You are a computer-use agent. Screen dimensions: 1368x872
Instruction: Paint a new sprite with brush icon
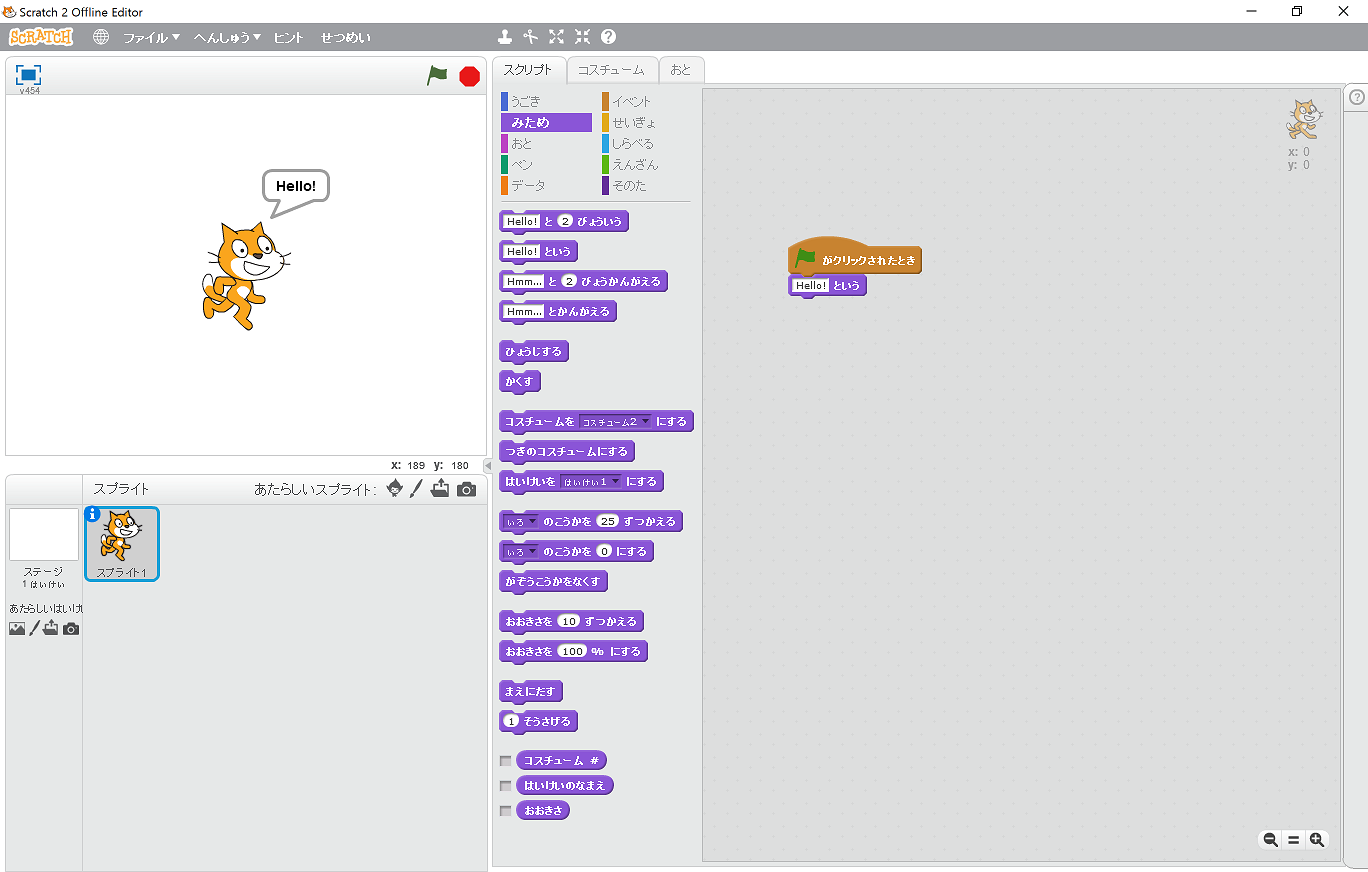tap(417, 489)
